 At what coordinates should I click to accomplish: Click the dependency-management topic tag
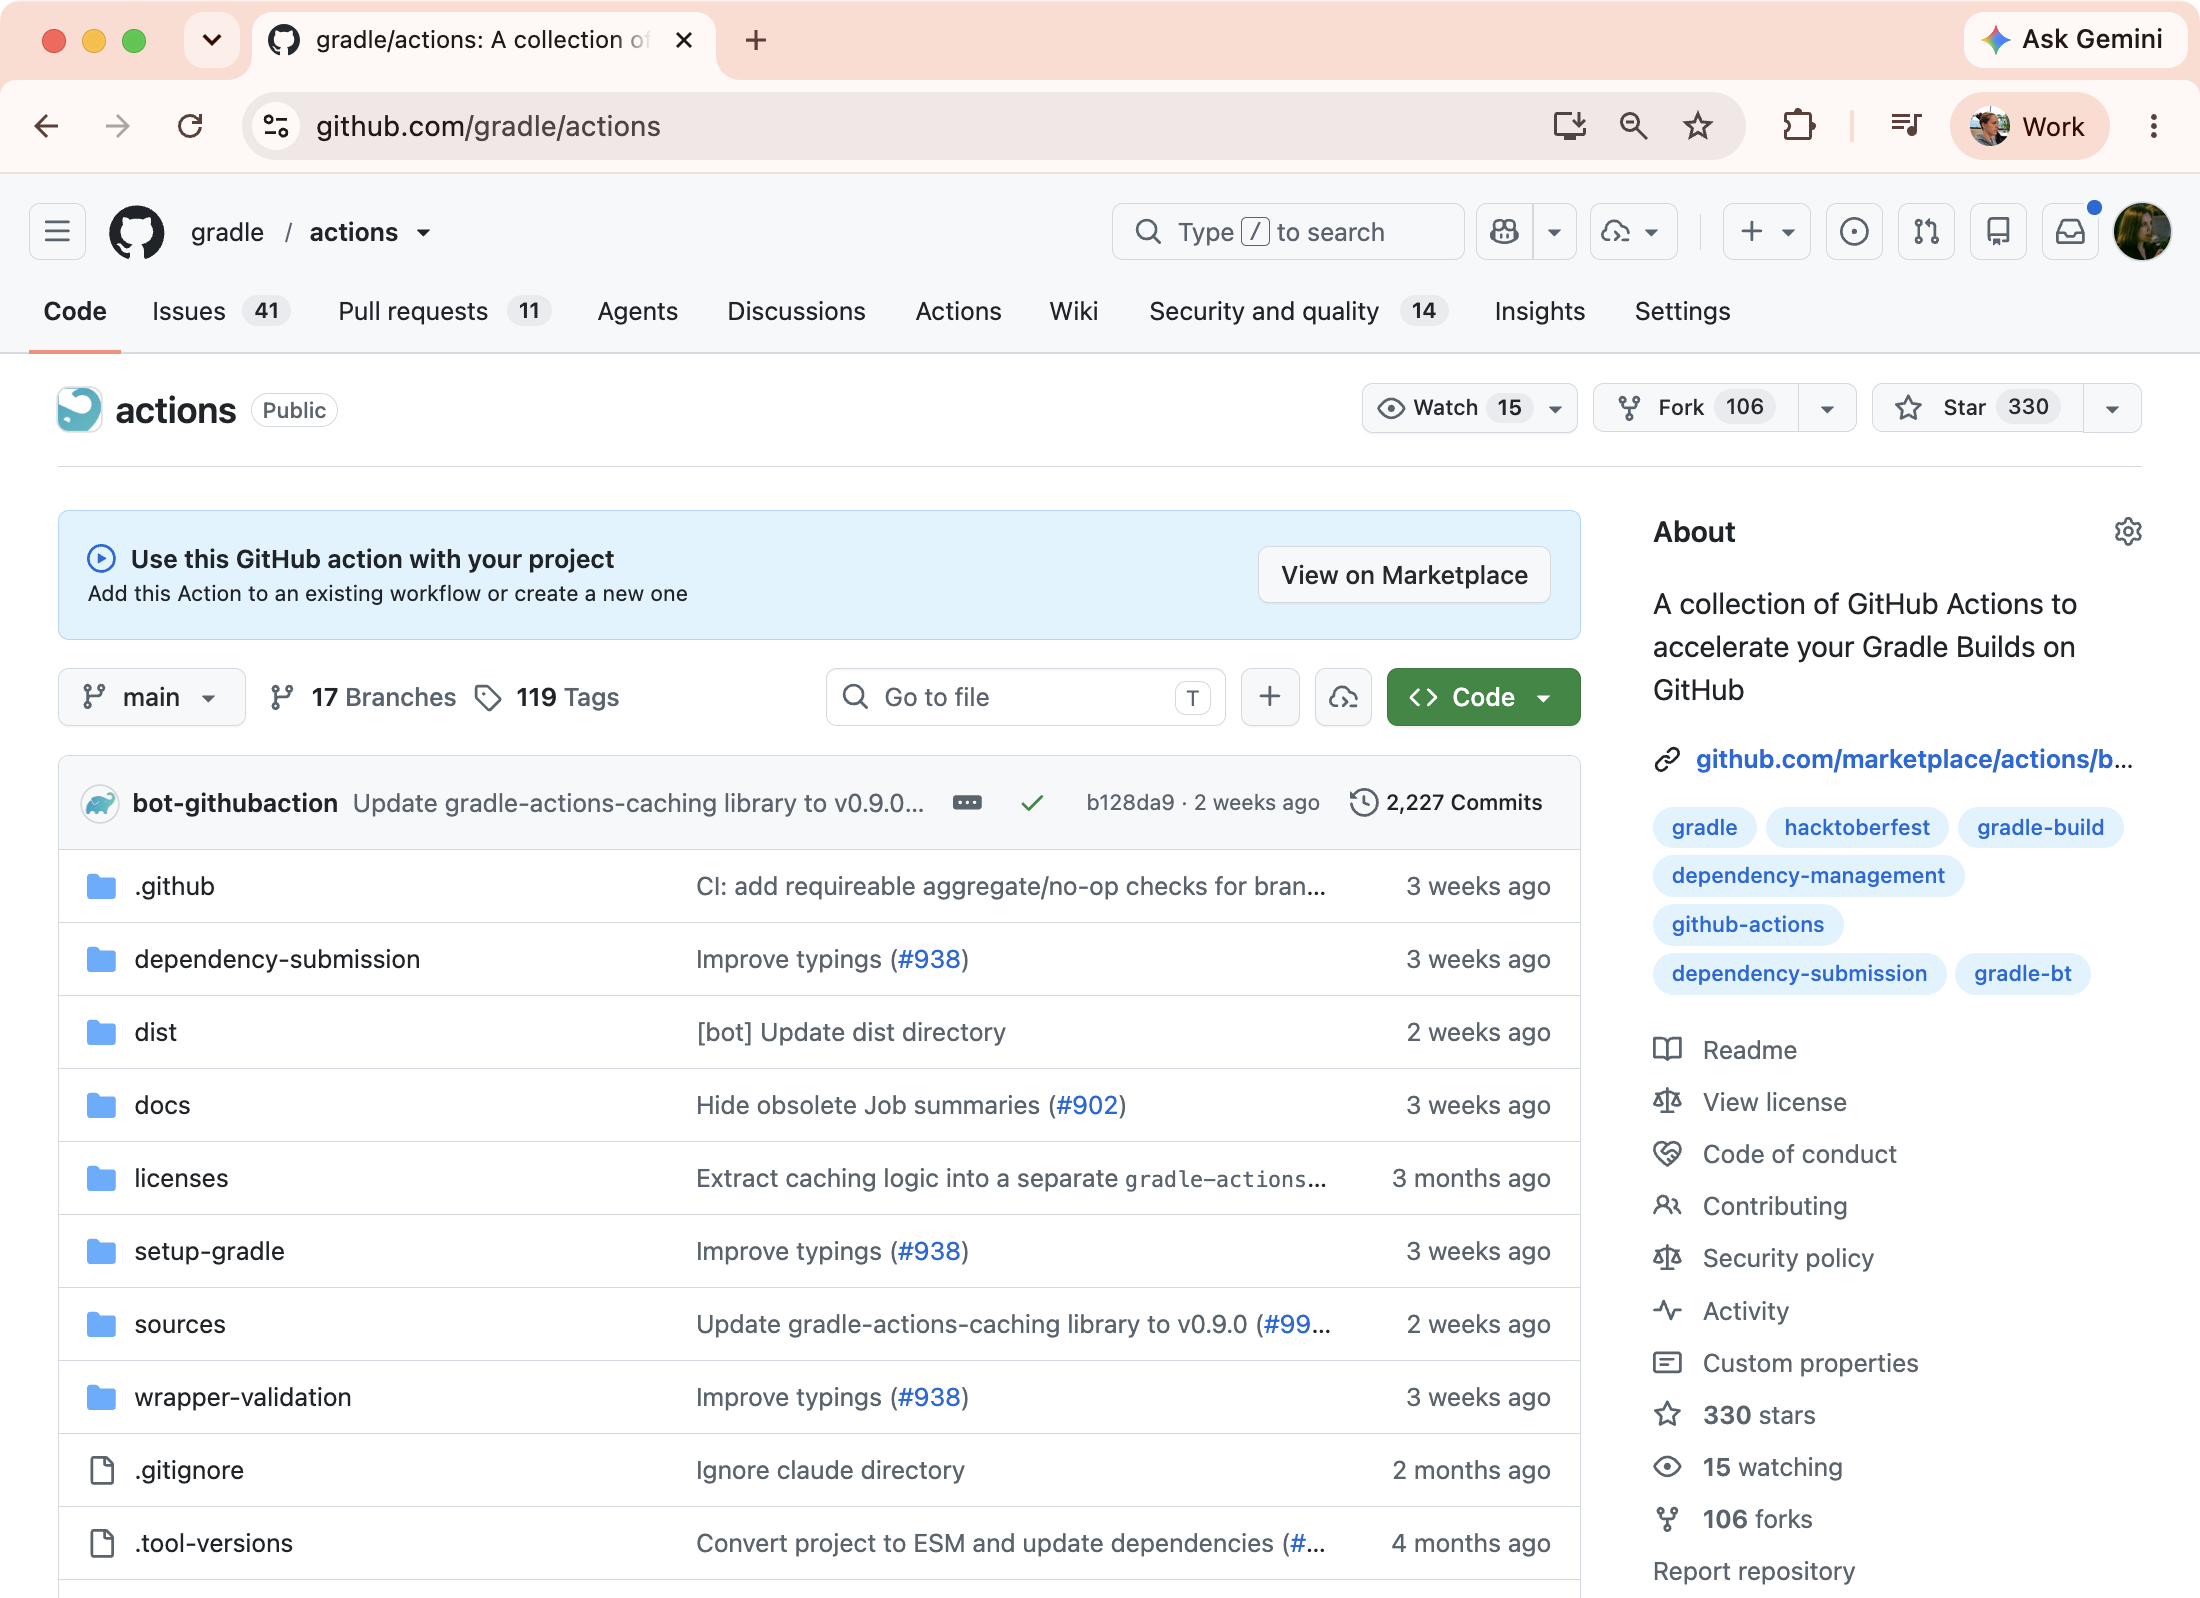point(1808,876)
